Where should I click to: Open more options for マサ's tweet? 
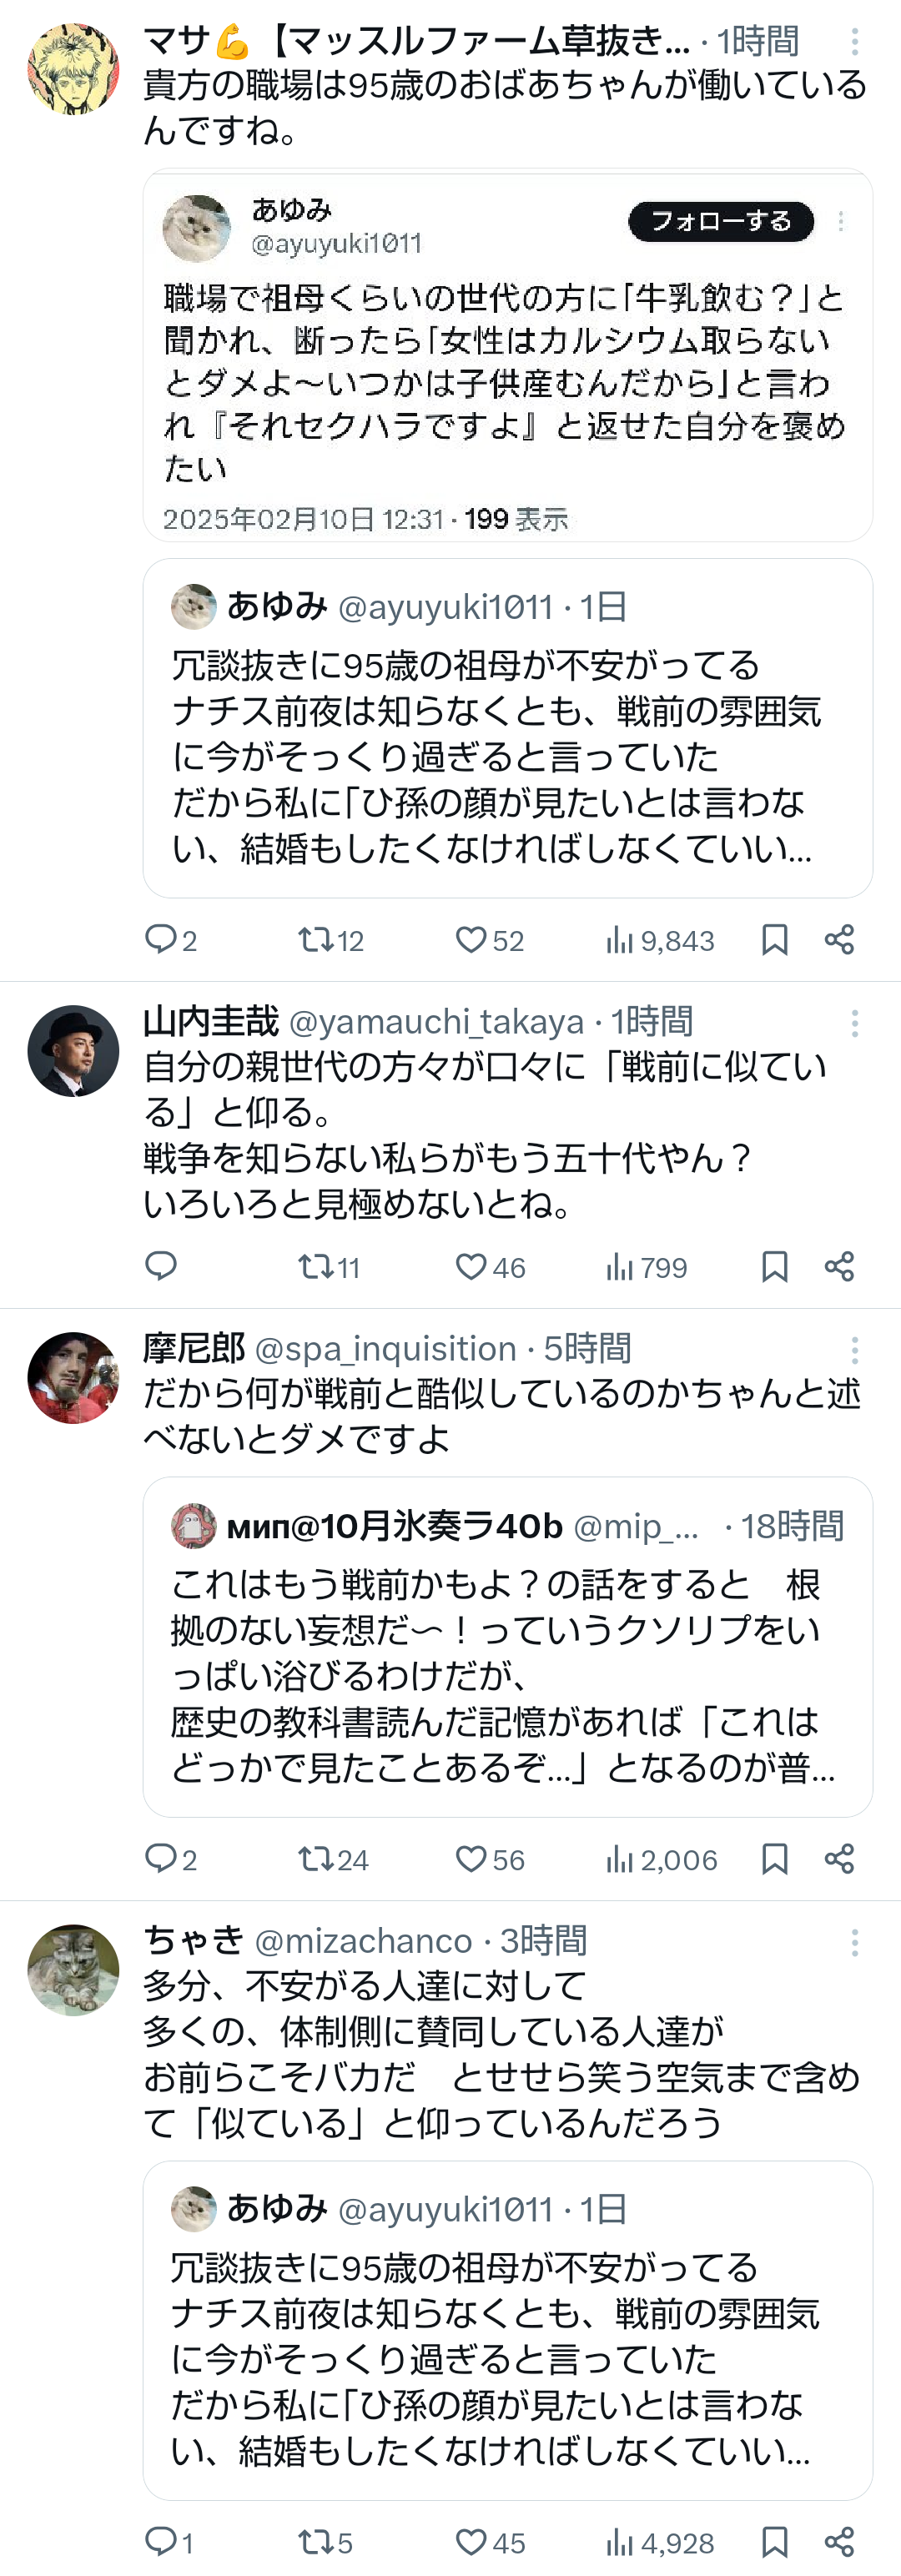coord(854,42)
